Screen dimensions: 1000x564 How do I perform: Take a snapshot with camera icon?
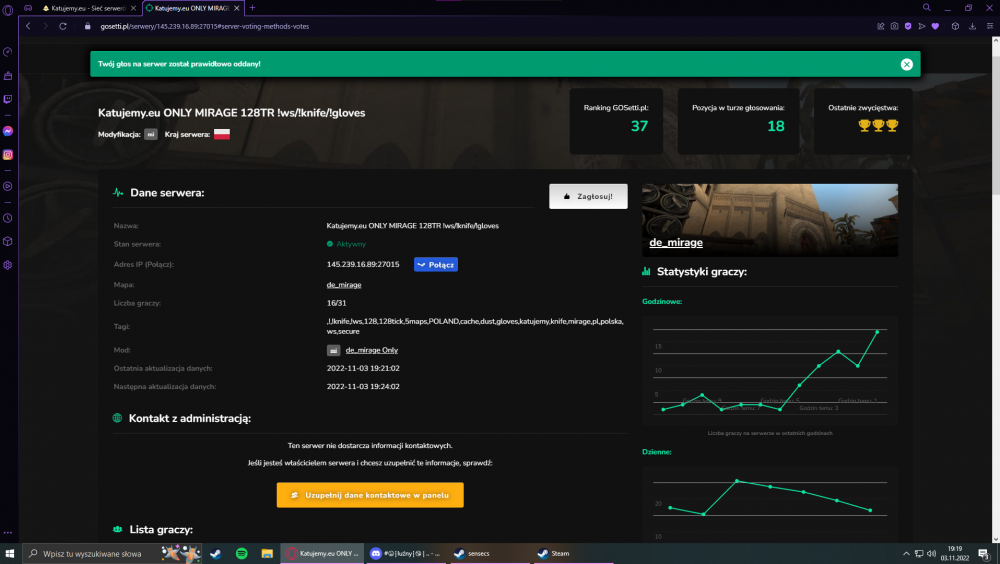[x=894, y=26]
